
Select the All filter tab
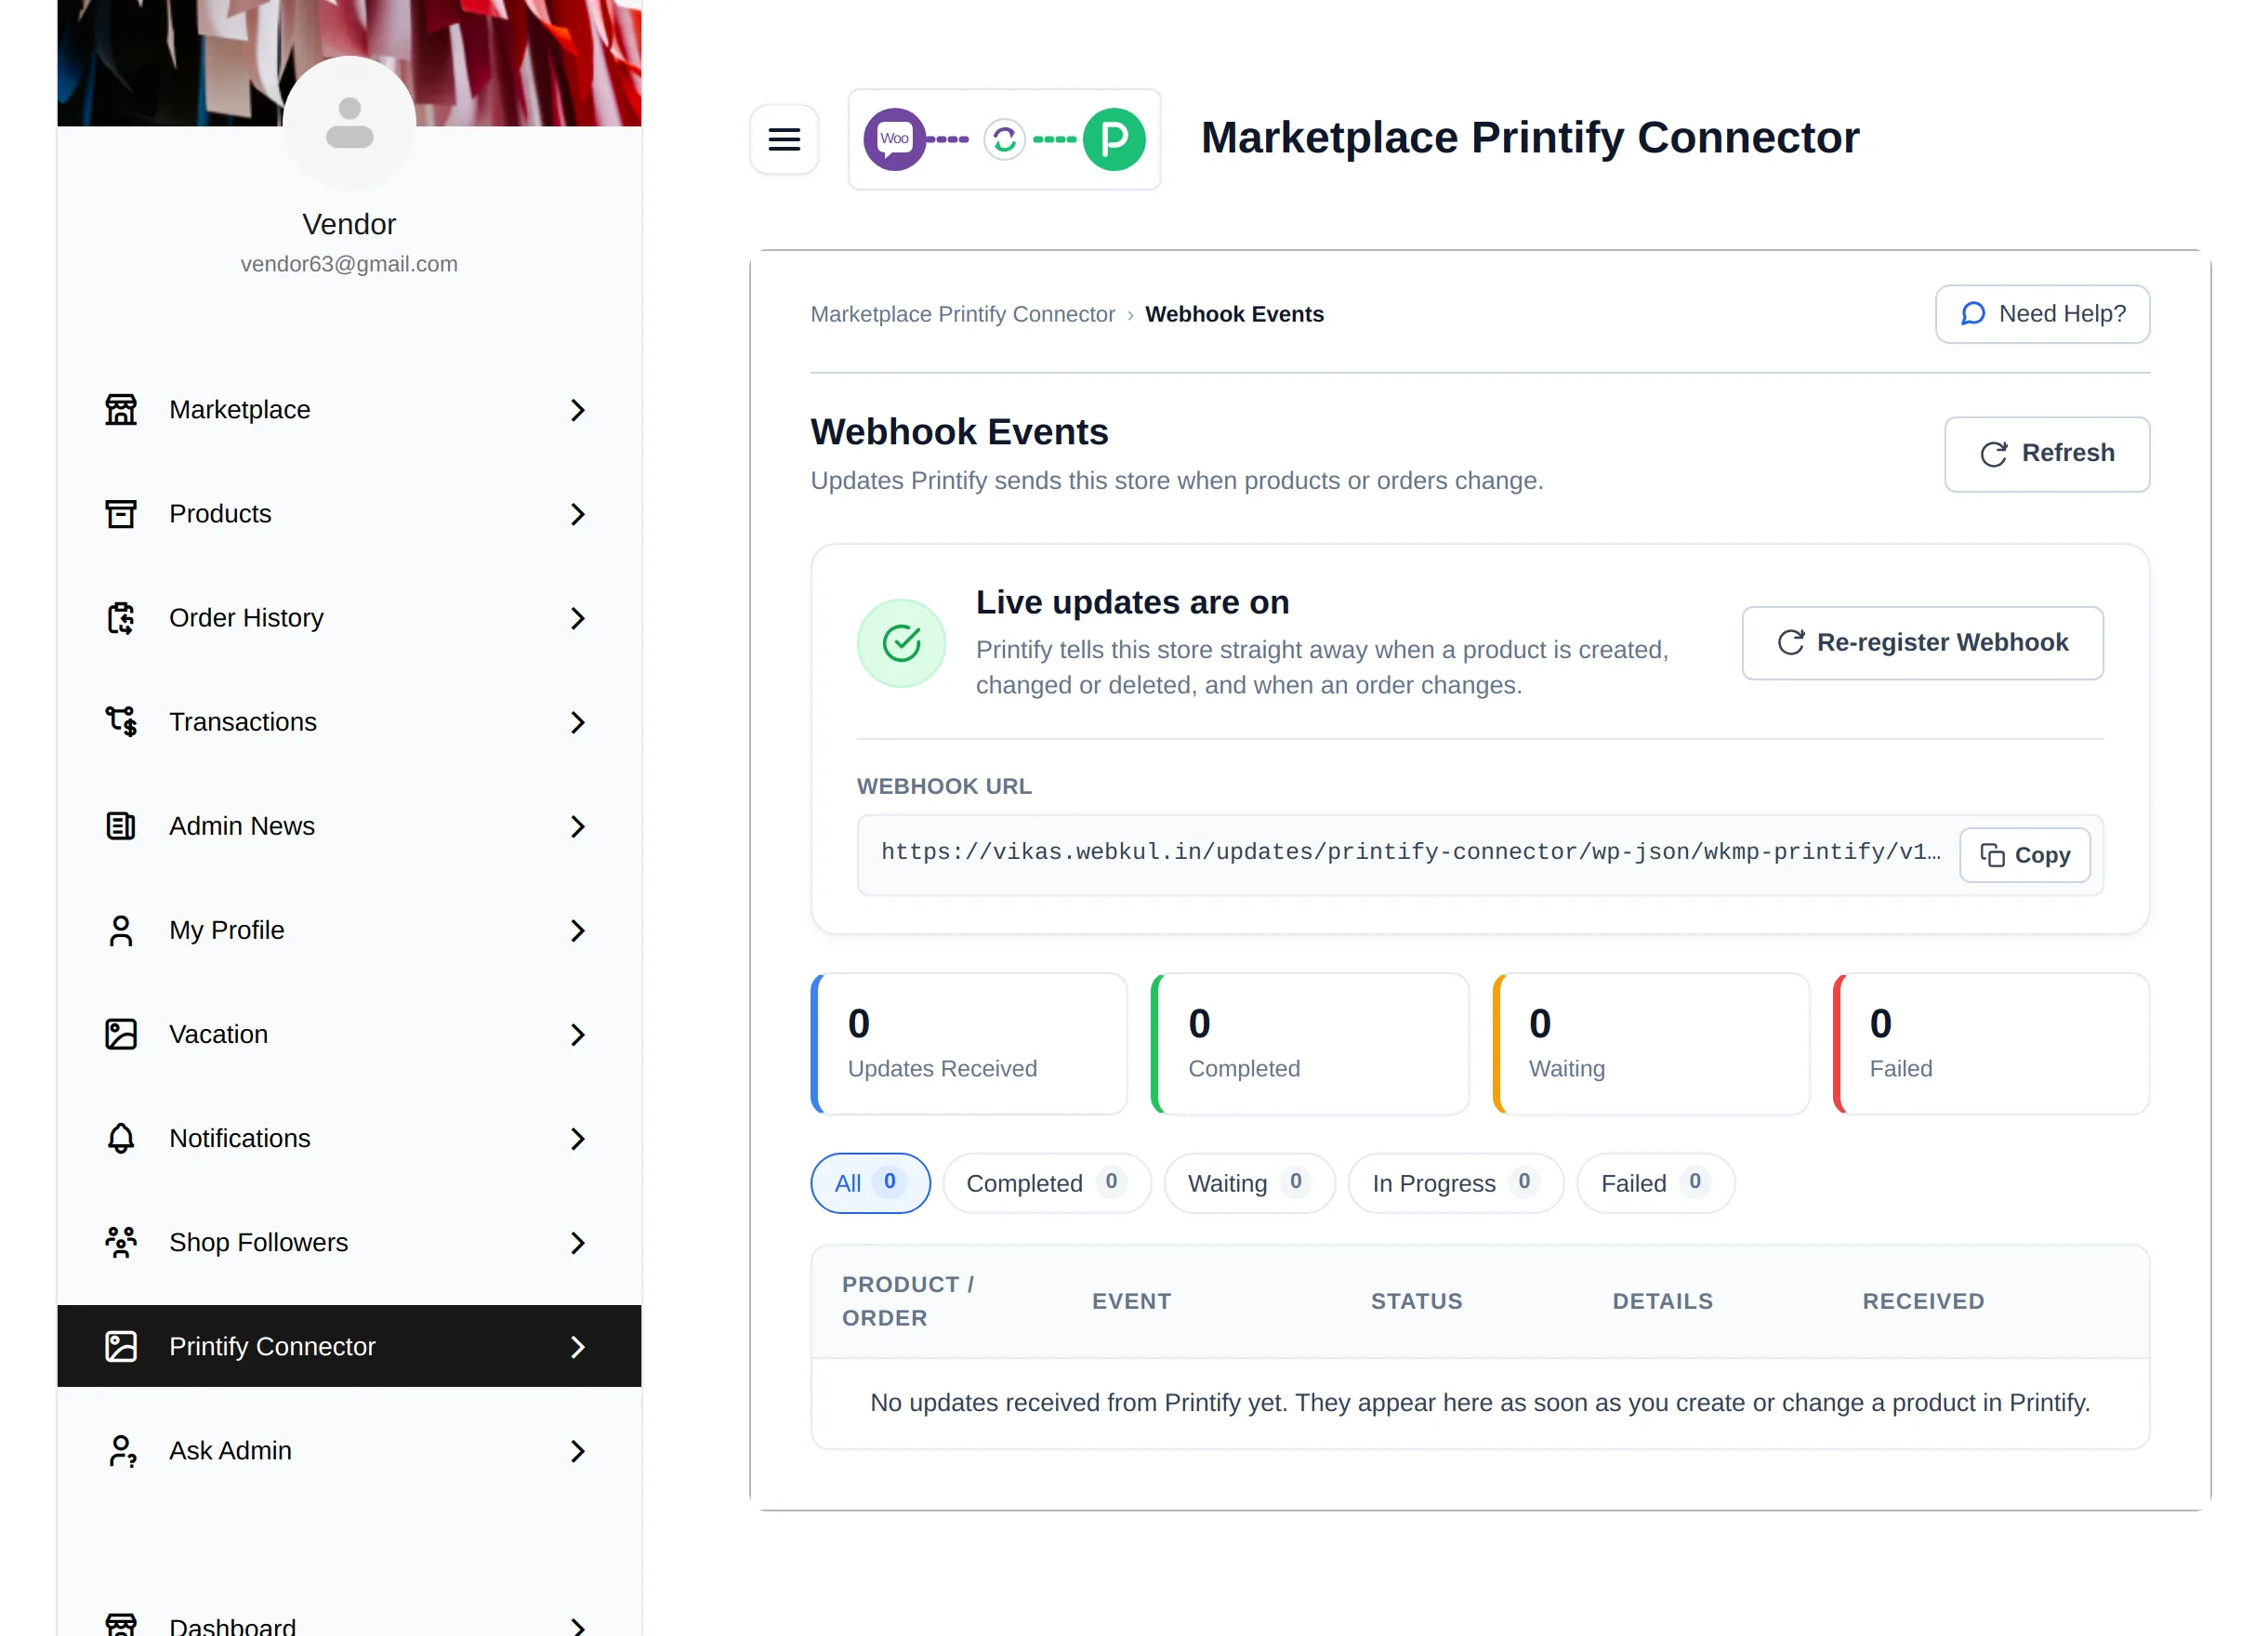point(870,1183)
